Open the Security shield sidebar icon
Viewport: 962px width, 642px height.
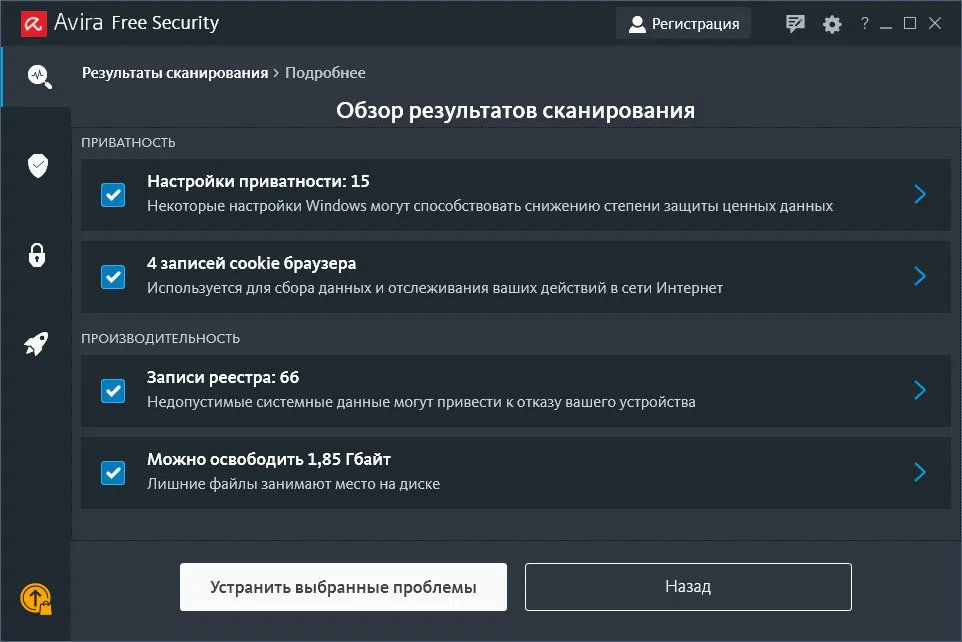click(38, 166)
